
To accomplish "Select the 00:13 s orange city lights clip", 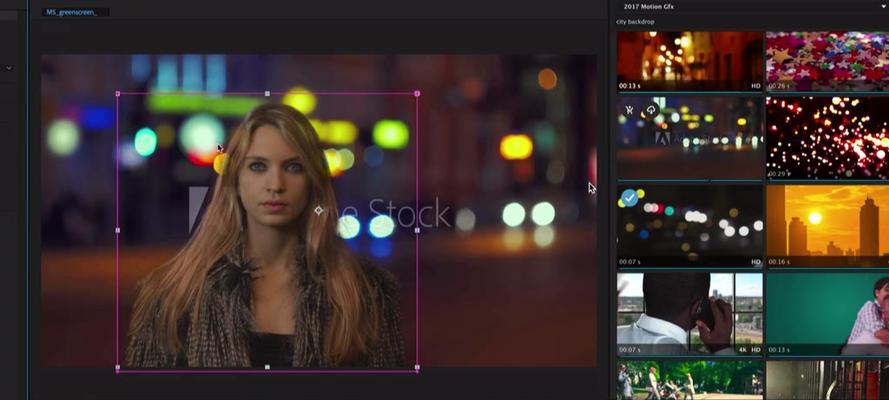I will click(x=689, y=61).
